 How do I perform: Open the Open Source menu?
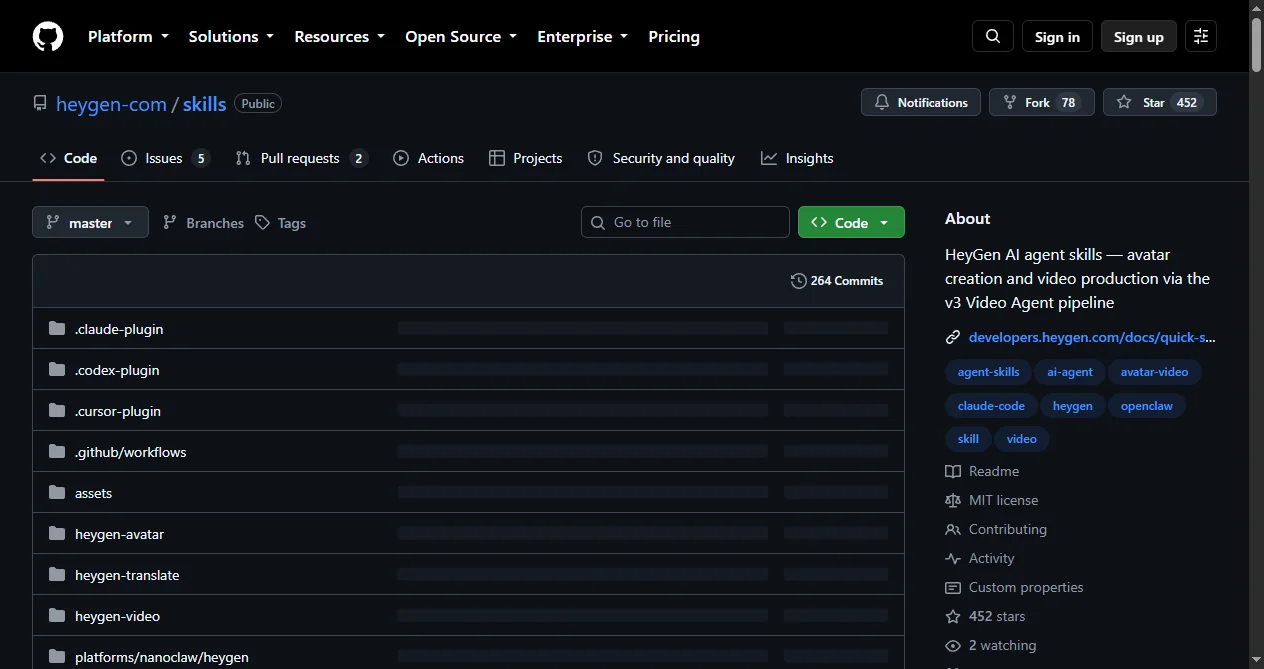[x=461, y=36]
